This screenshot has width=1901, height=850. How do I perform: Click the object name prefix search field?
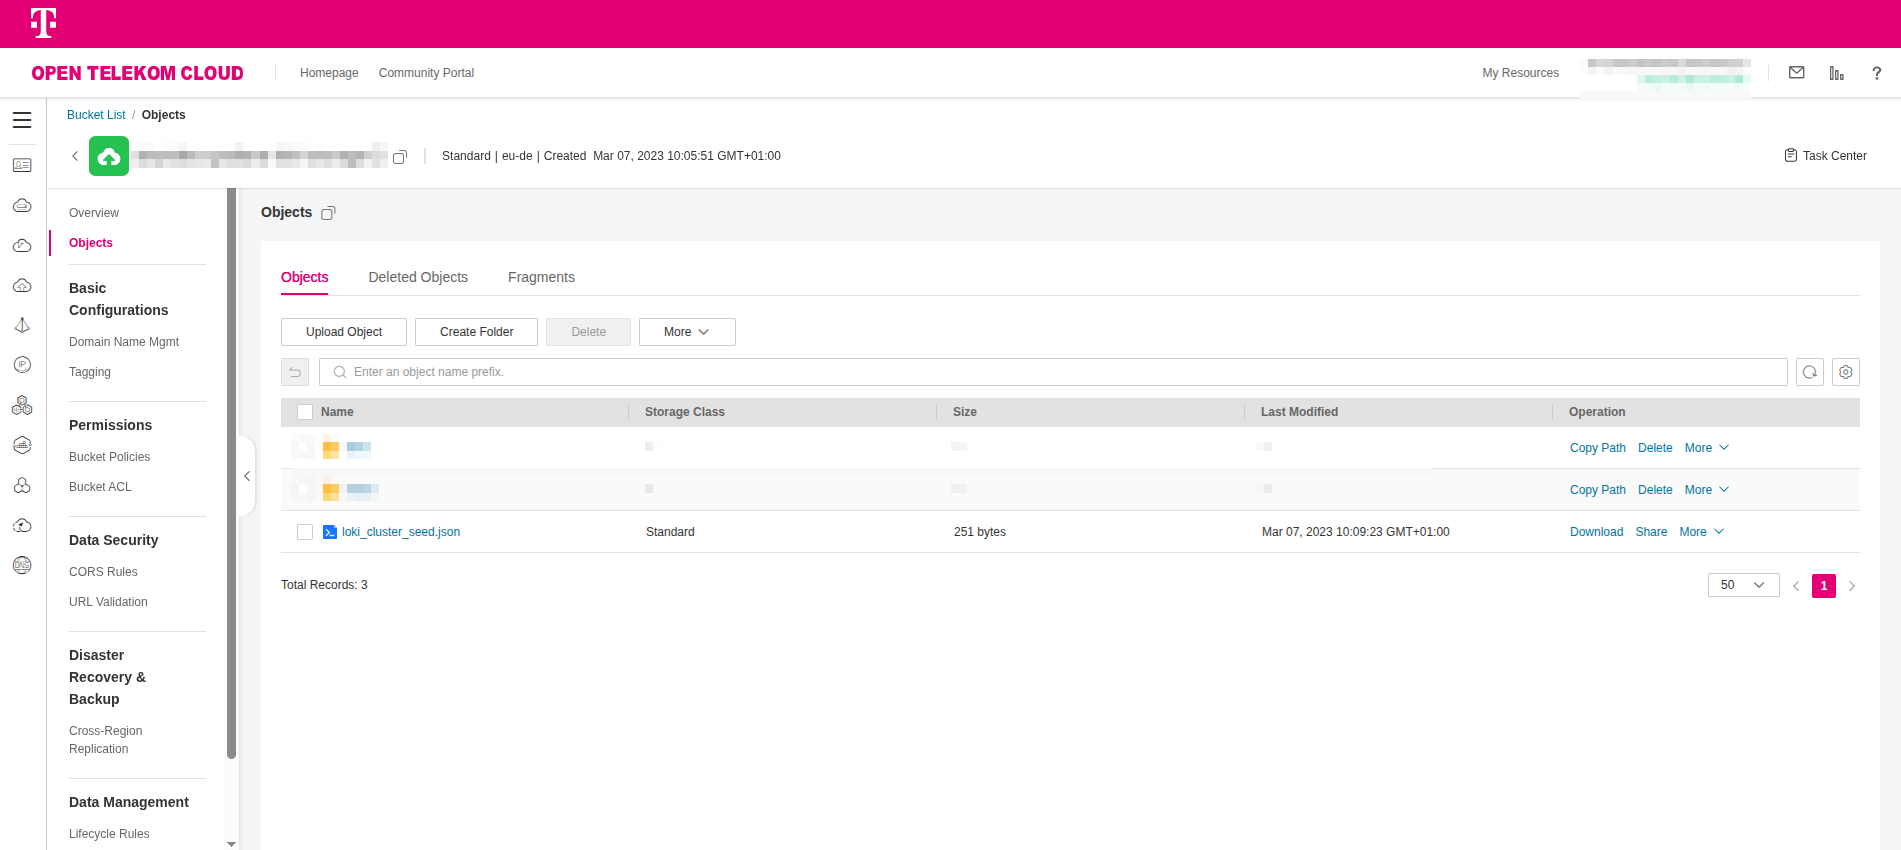(1052, 372)
